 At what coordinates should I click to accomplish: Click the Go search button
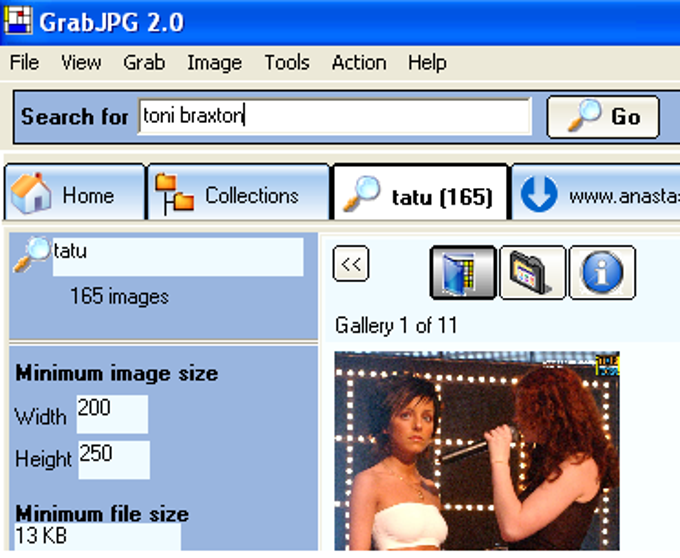(603, 117)
